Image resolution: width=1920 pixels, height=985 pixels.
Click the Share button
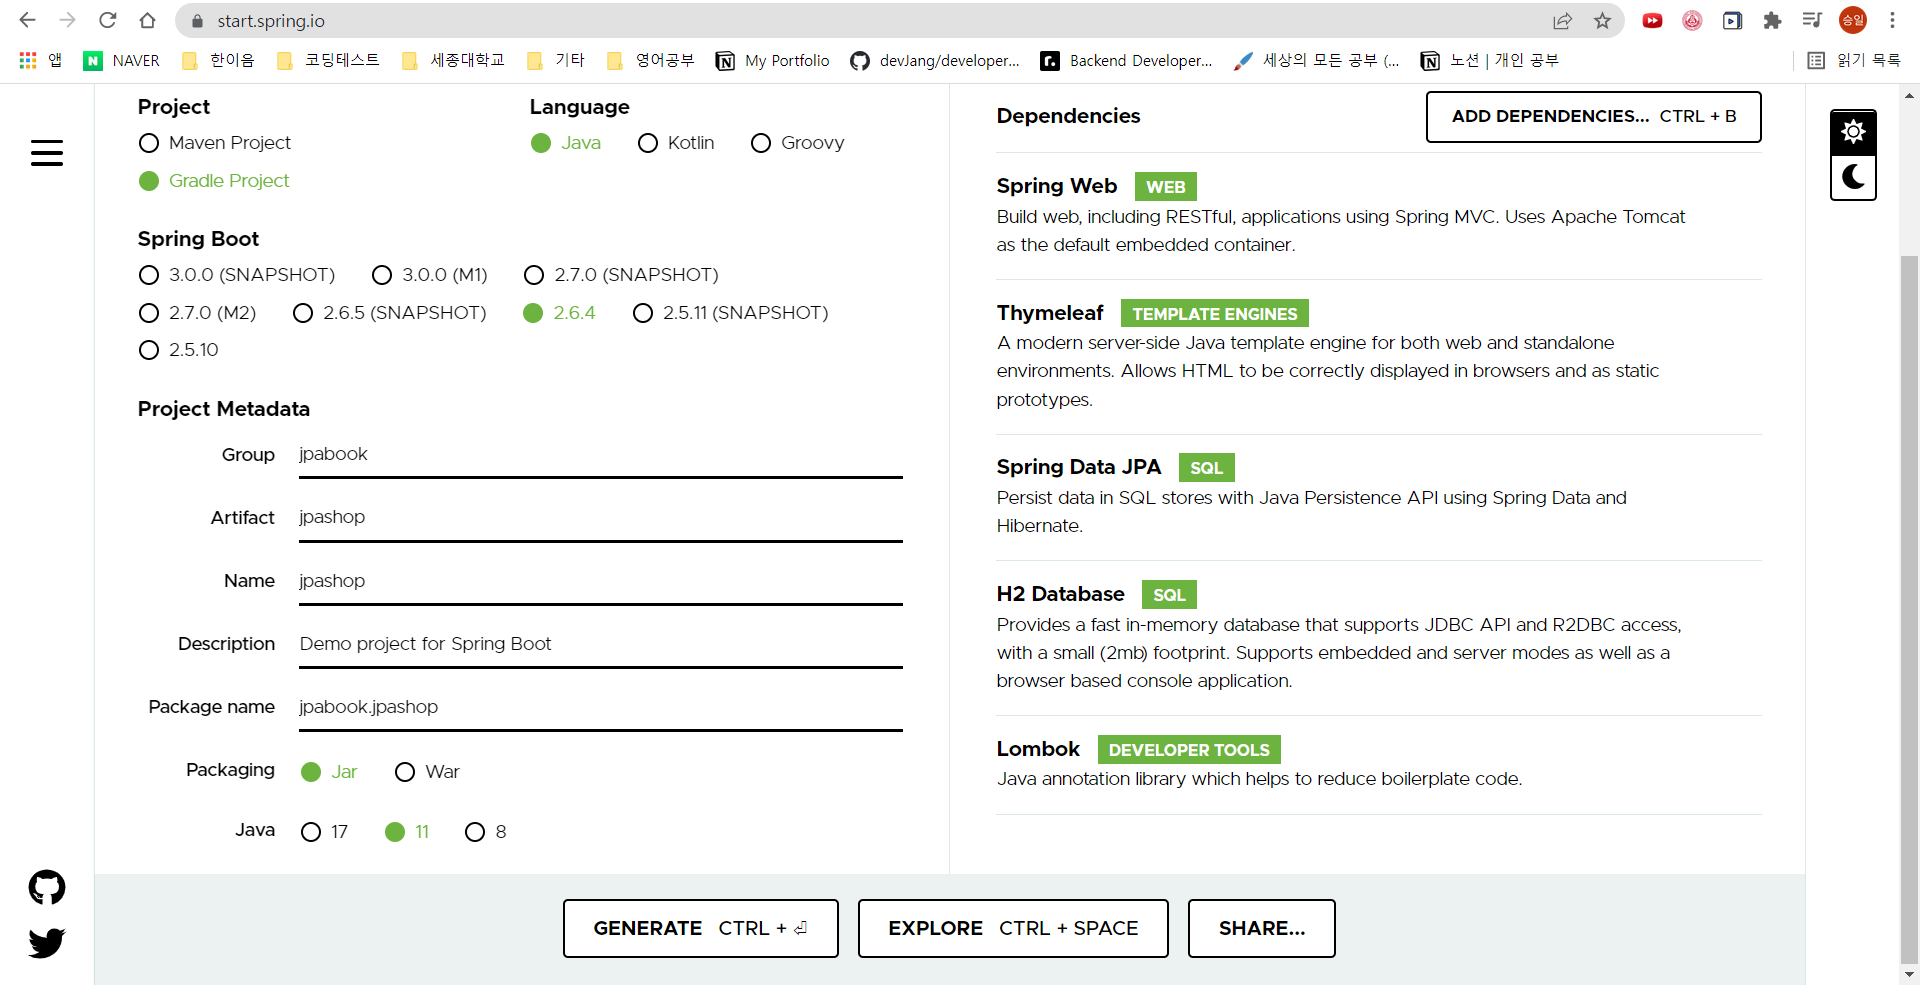click(x=1261, y=928)
